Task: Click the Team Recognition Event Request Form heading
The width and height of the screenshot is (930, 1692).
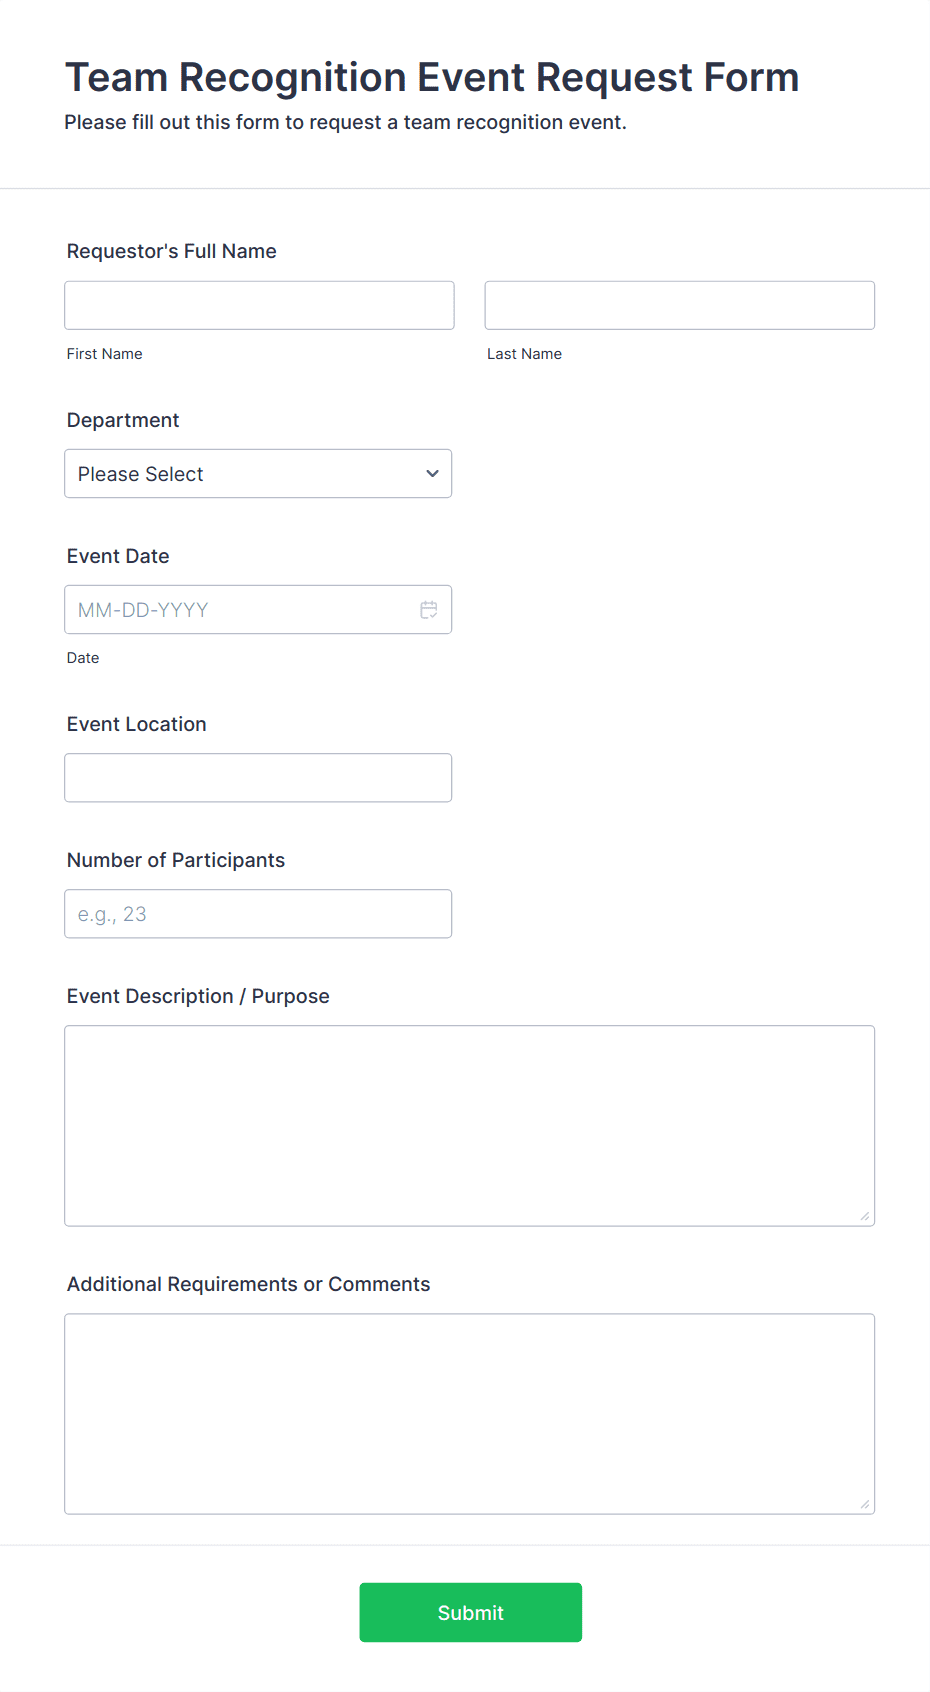Action: (x=432, y=77)
